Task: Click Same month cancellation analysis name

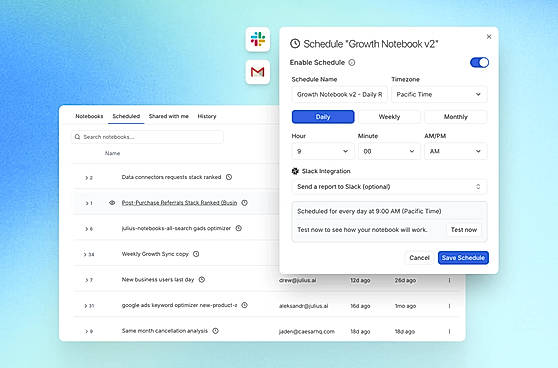Action: click(x=164, y=331)
